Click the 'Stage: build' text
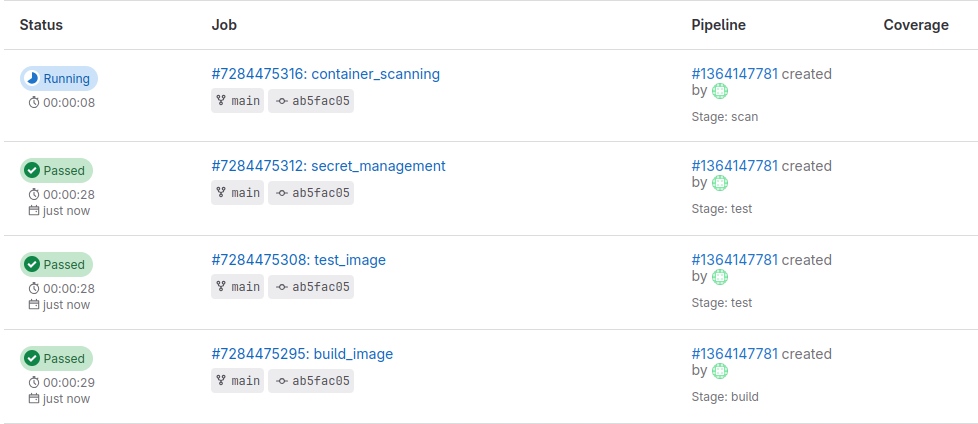The image size is (978, 424). [725, 397]
